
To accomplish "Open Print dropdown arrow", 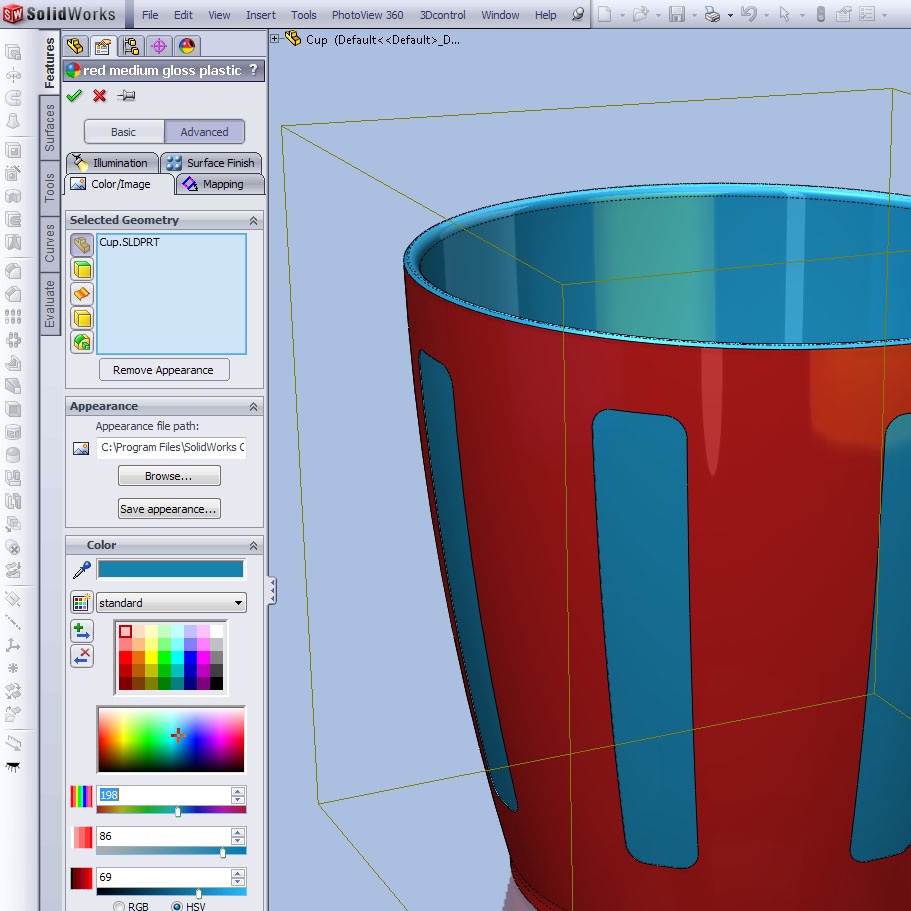I will click(x=730, y=15).
